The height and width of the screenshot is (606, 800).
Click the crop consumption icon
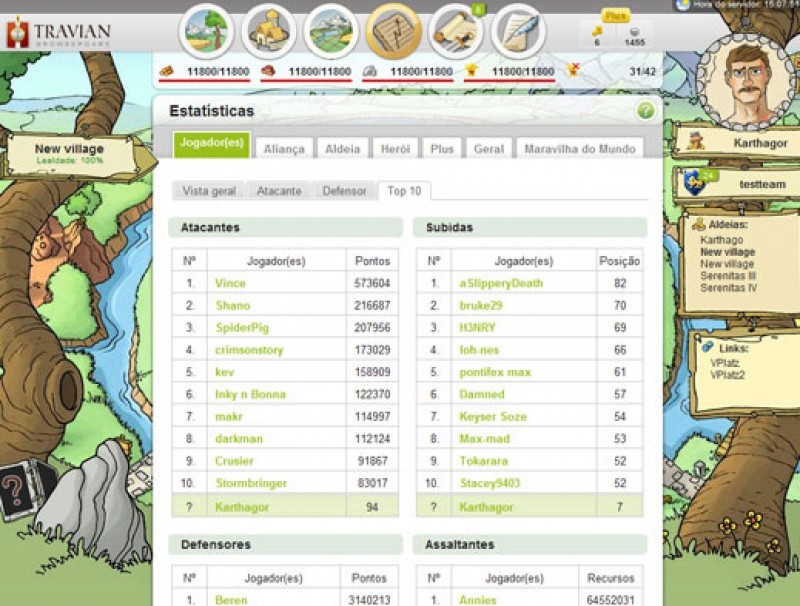pos(574,69)
